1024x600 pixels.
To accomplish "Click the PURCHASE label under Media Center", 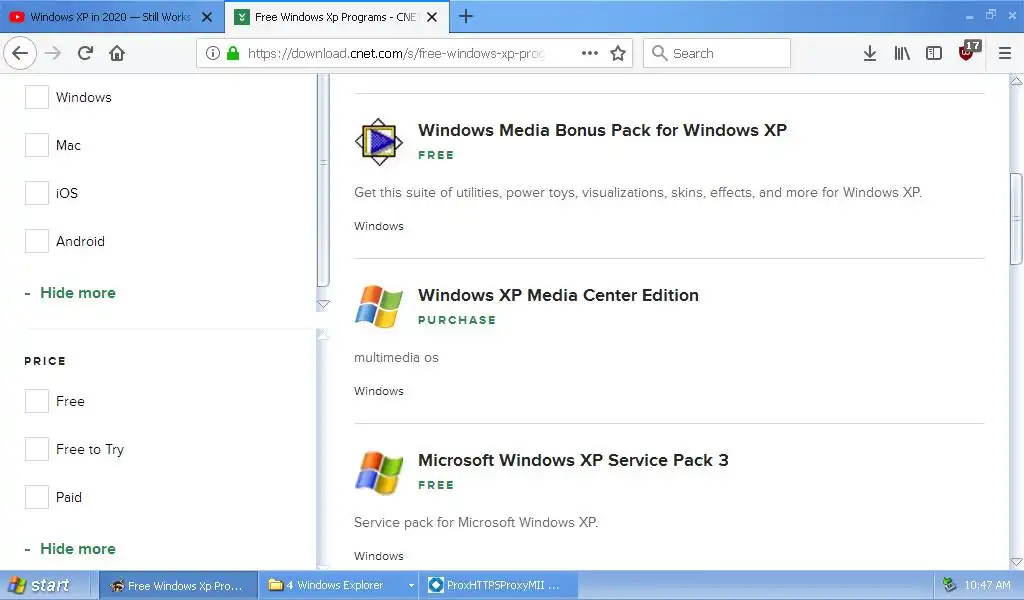I will [x=457, y=320].
